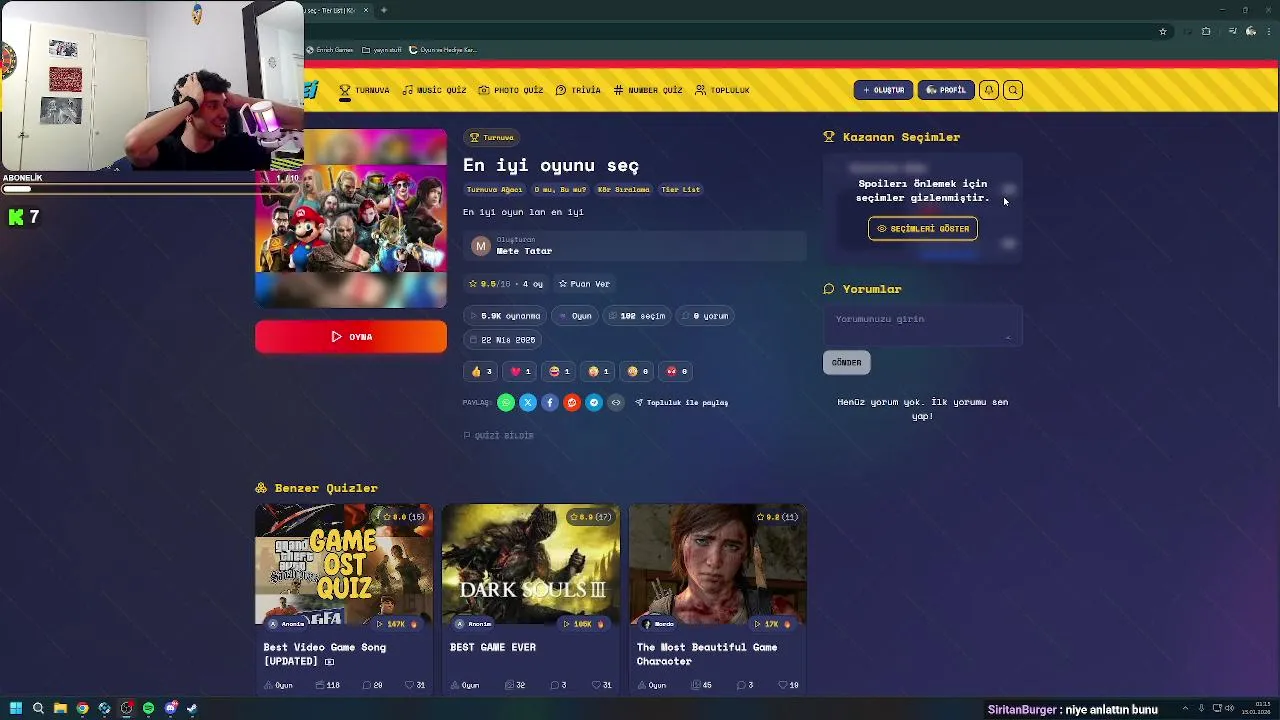Share the quiz via WhatsApp icon
The image size is (1280, 720).
click(x=506, y=402)
